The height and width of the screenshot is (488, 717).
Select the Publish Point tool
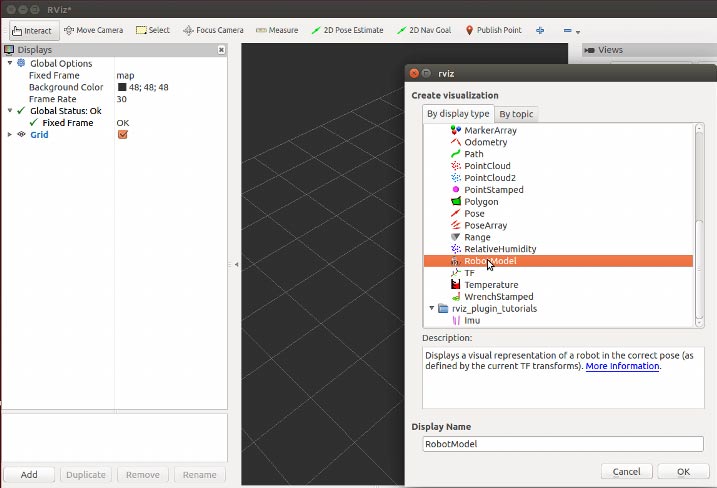(493, 30)
